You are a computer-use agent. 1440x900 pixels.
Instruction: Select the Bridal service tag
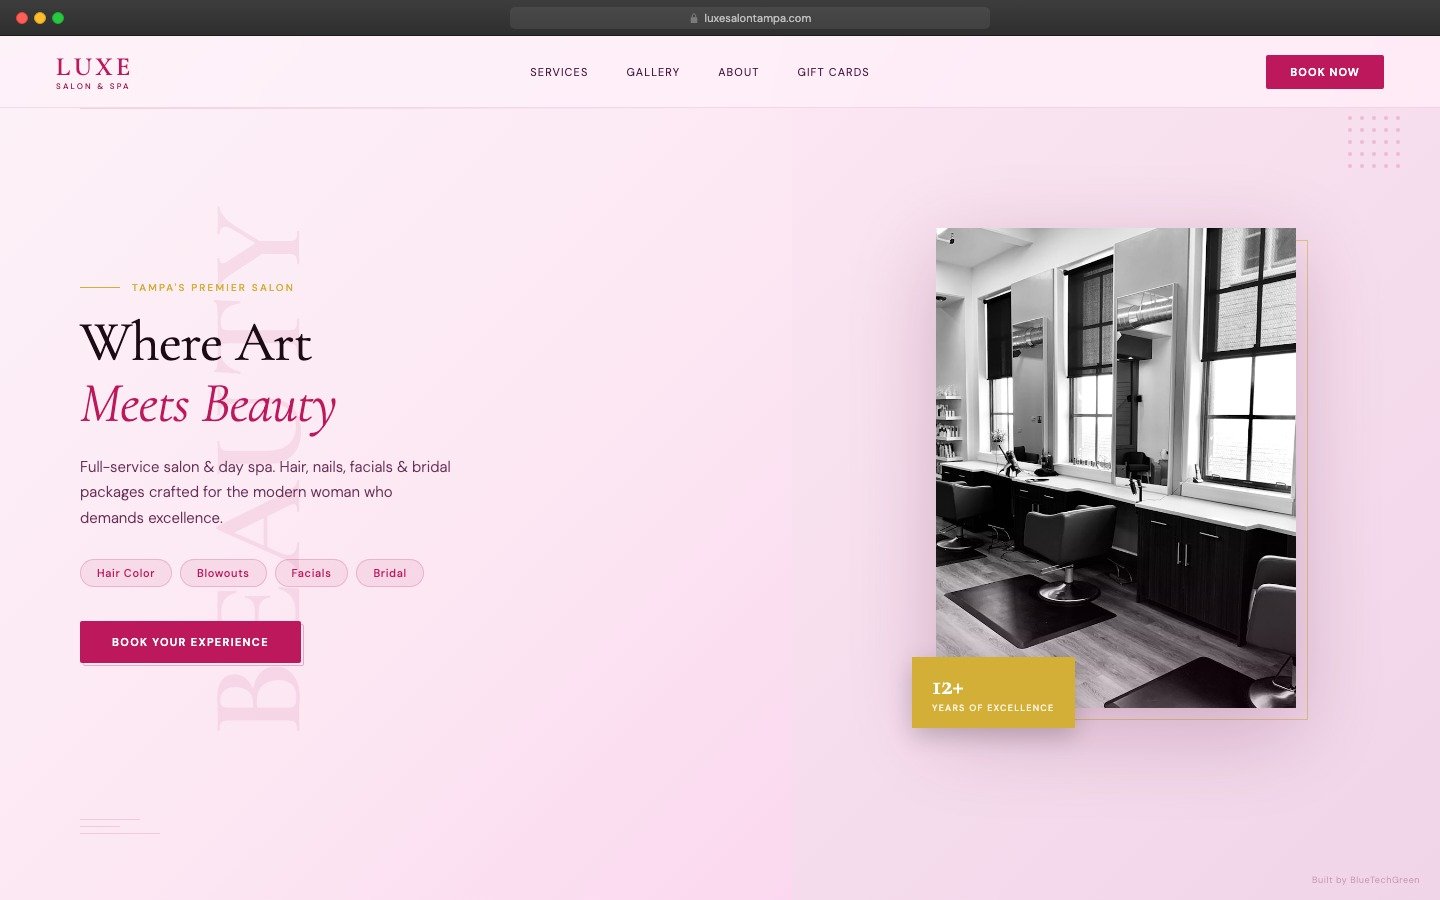pyautogui.click(x=389, y=572)
